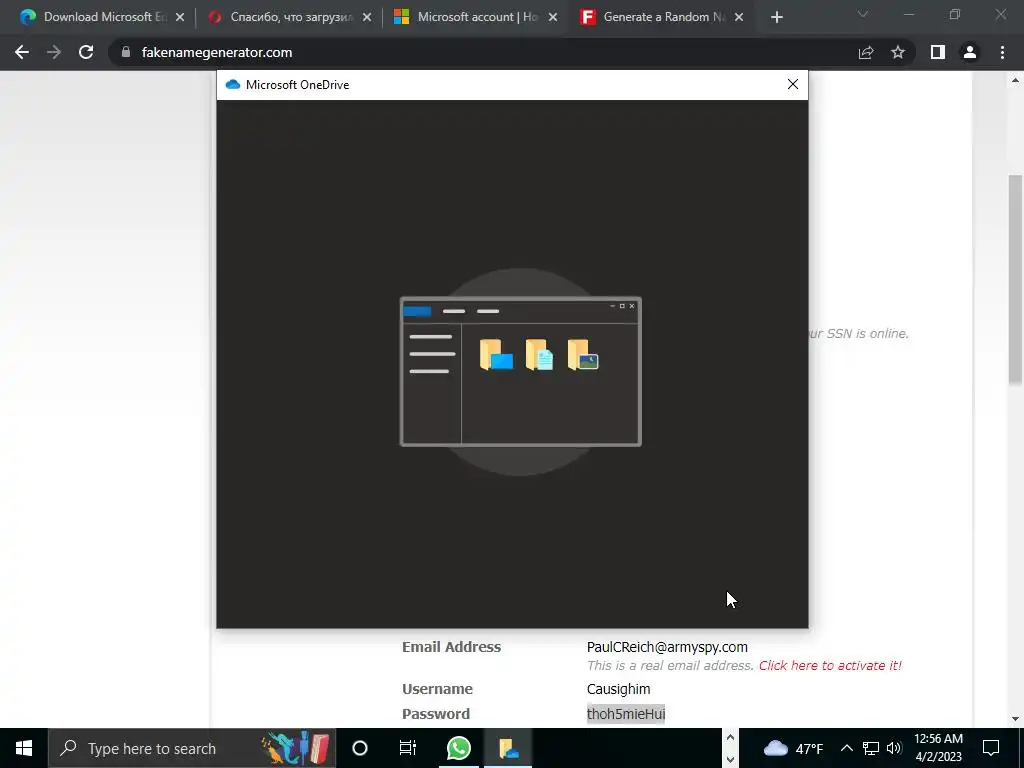Toggle the browser side panel
Image resolution: width=1024 pixels, height=768 pixels.
(938, 52)
